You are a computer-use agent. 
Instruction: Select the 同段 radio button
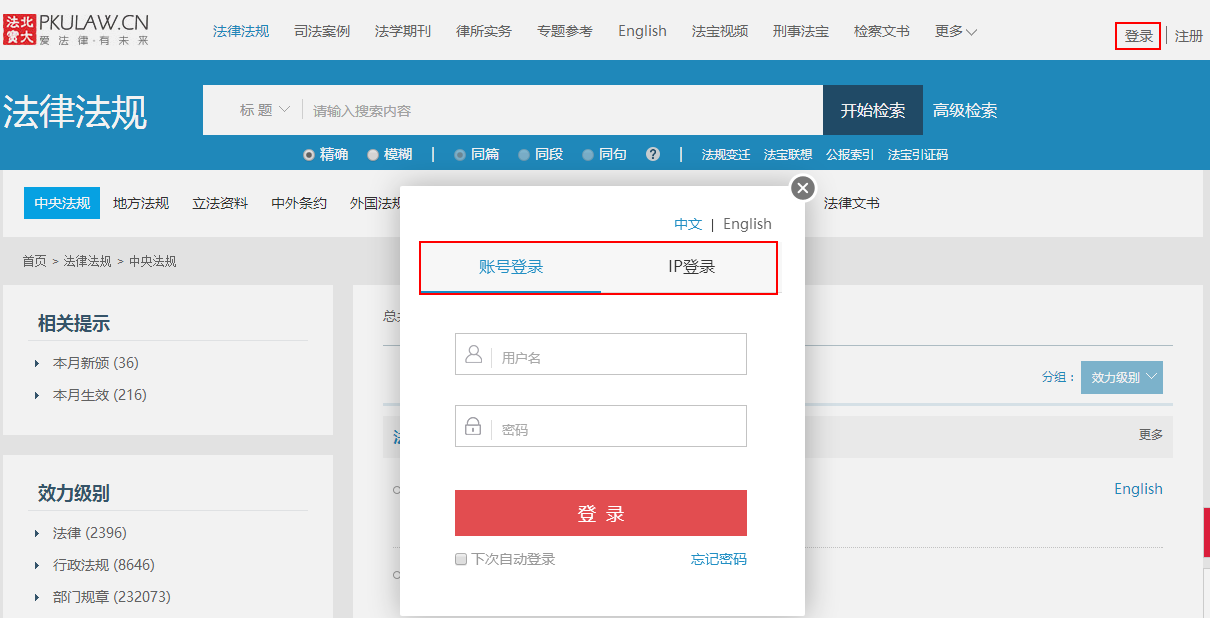524,155
